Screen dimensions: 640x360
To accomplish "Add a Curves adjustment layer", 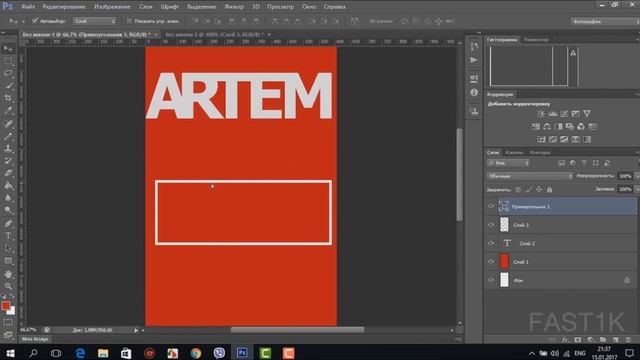I will 564,113.
